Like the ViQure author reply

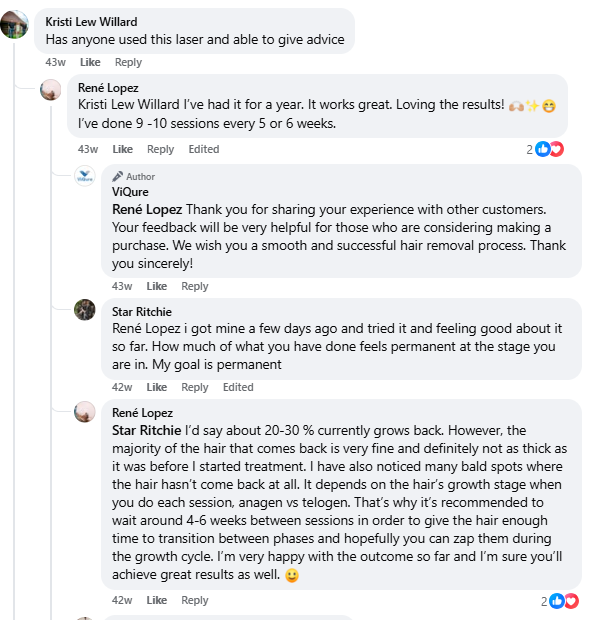coord(156,286)
